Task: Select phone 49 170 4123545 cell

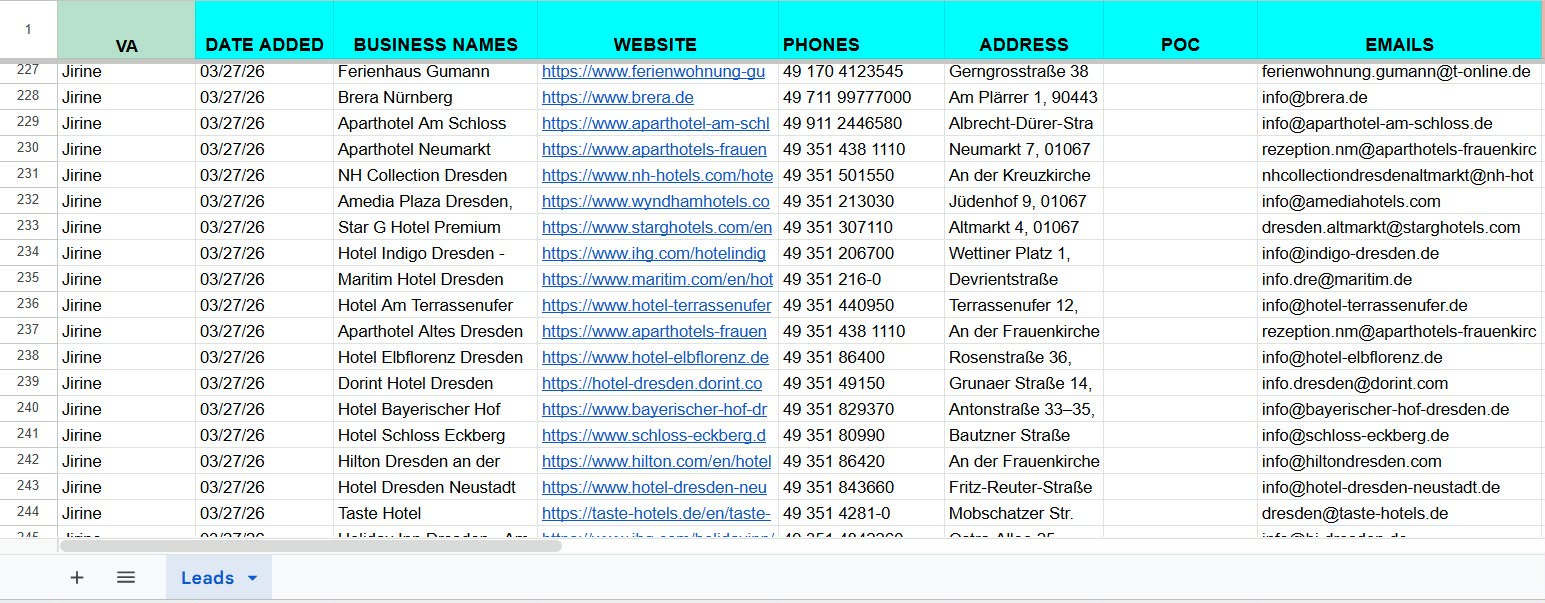Action: tap(861, 71)
